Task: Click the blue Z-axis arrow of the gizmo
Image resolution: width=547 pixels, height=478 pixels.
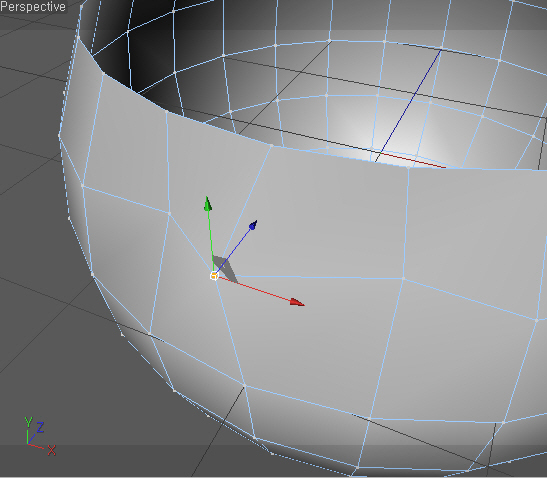Action: click(x=253, y=225)
